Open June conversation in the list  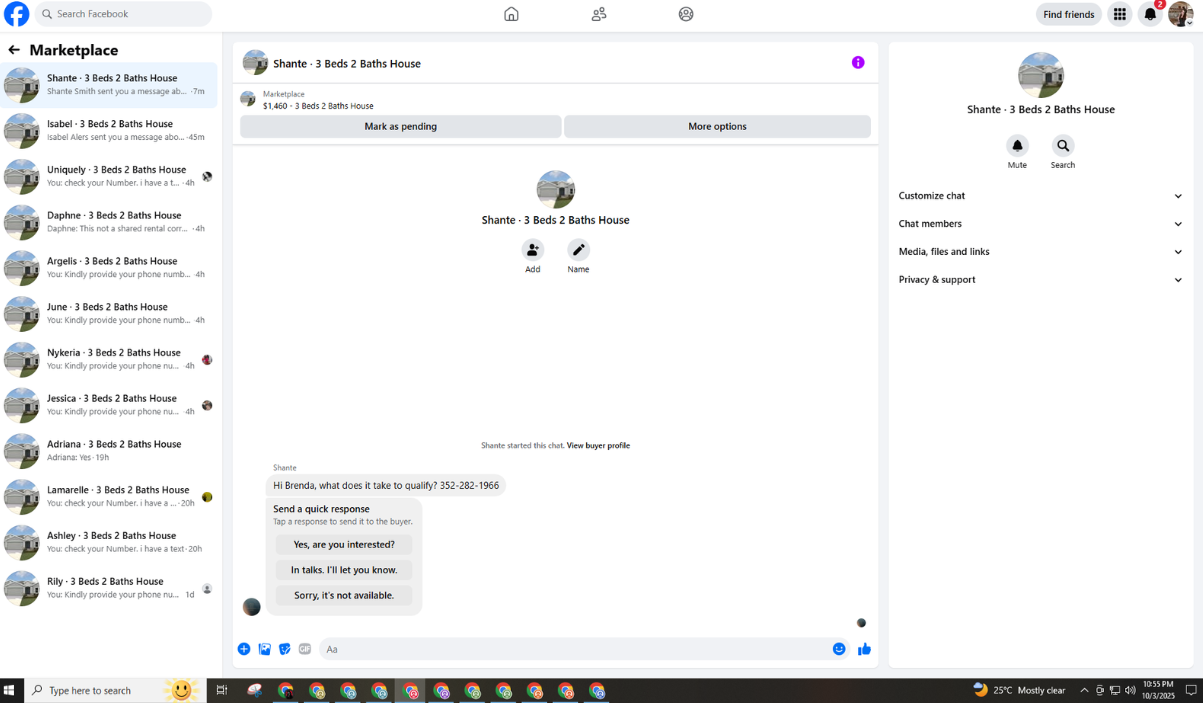109,314
